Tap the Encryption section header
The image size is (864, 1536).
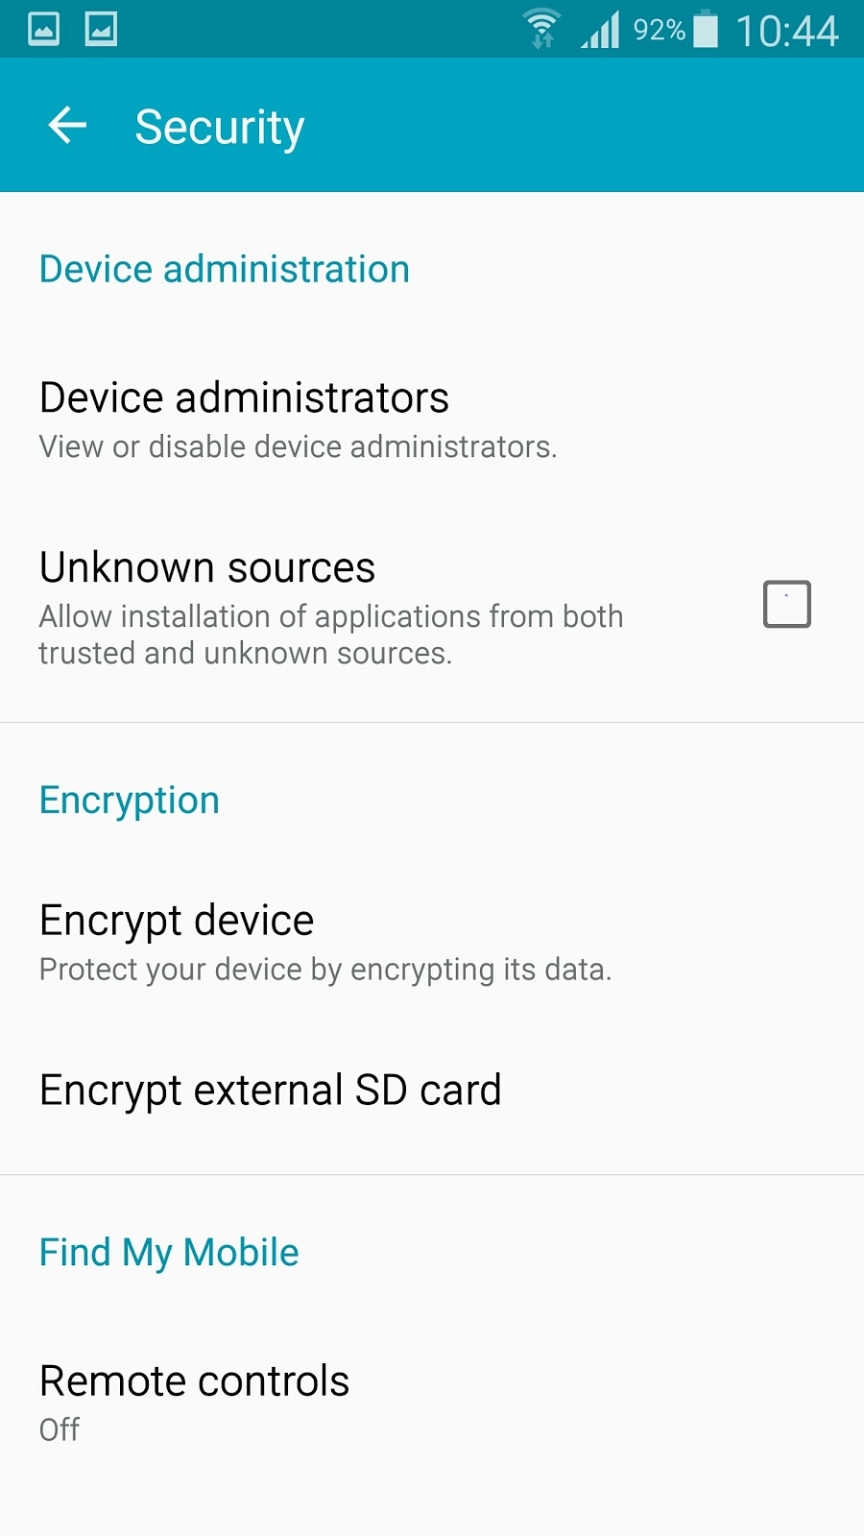pos(129,800)
